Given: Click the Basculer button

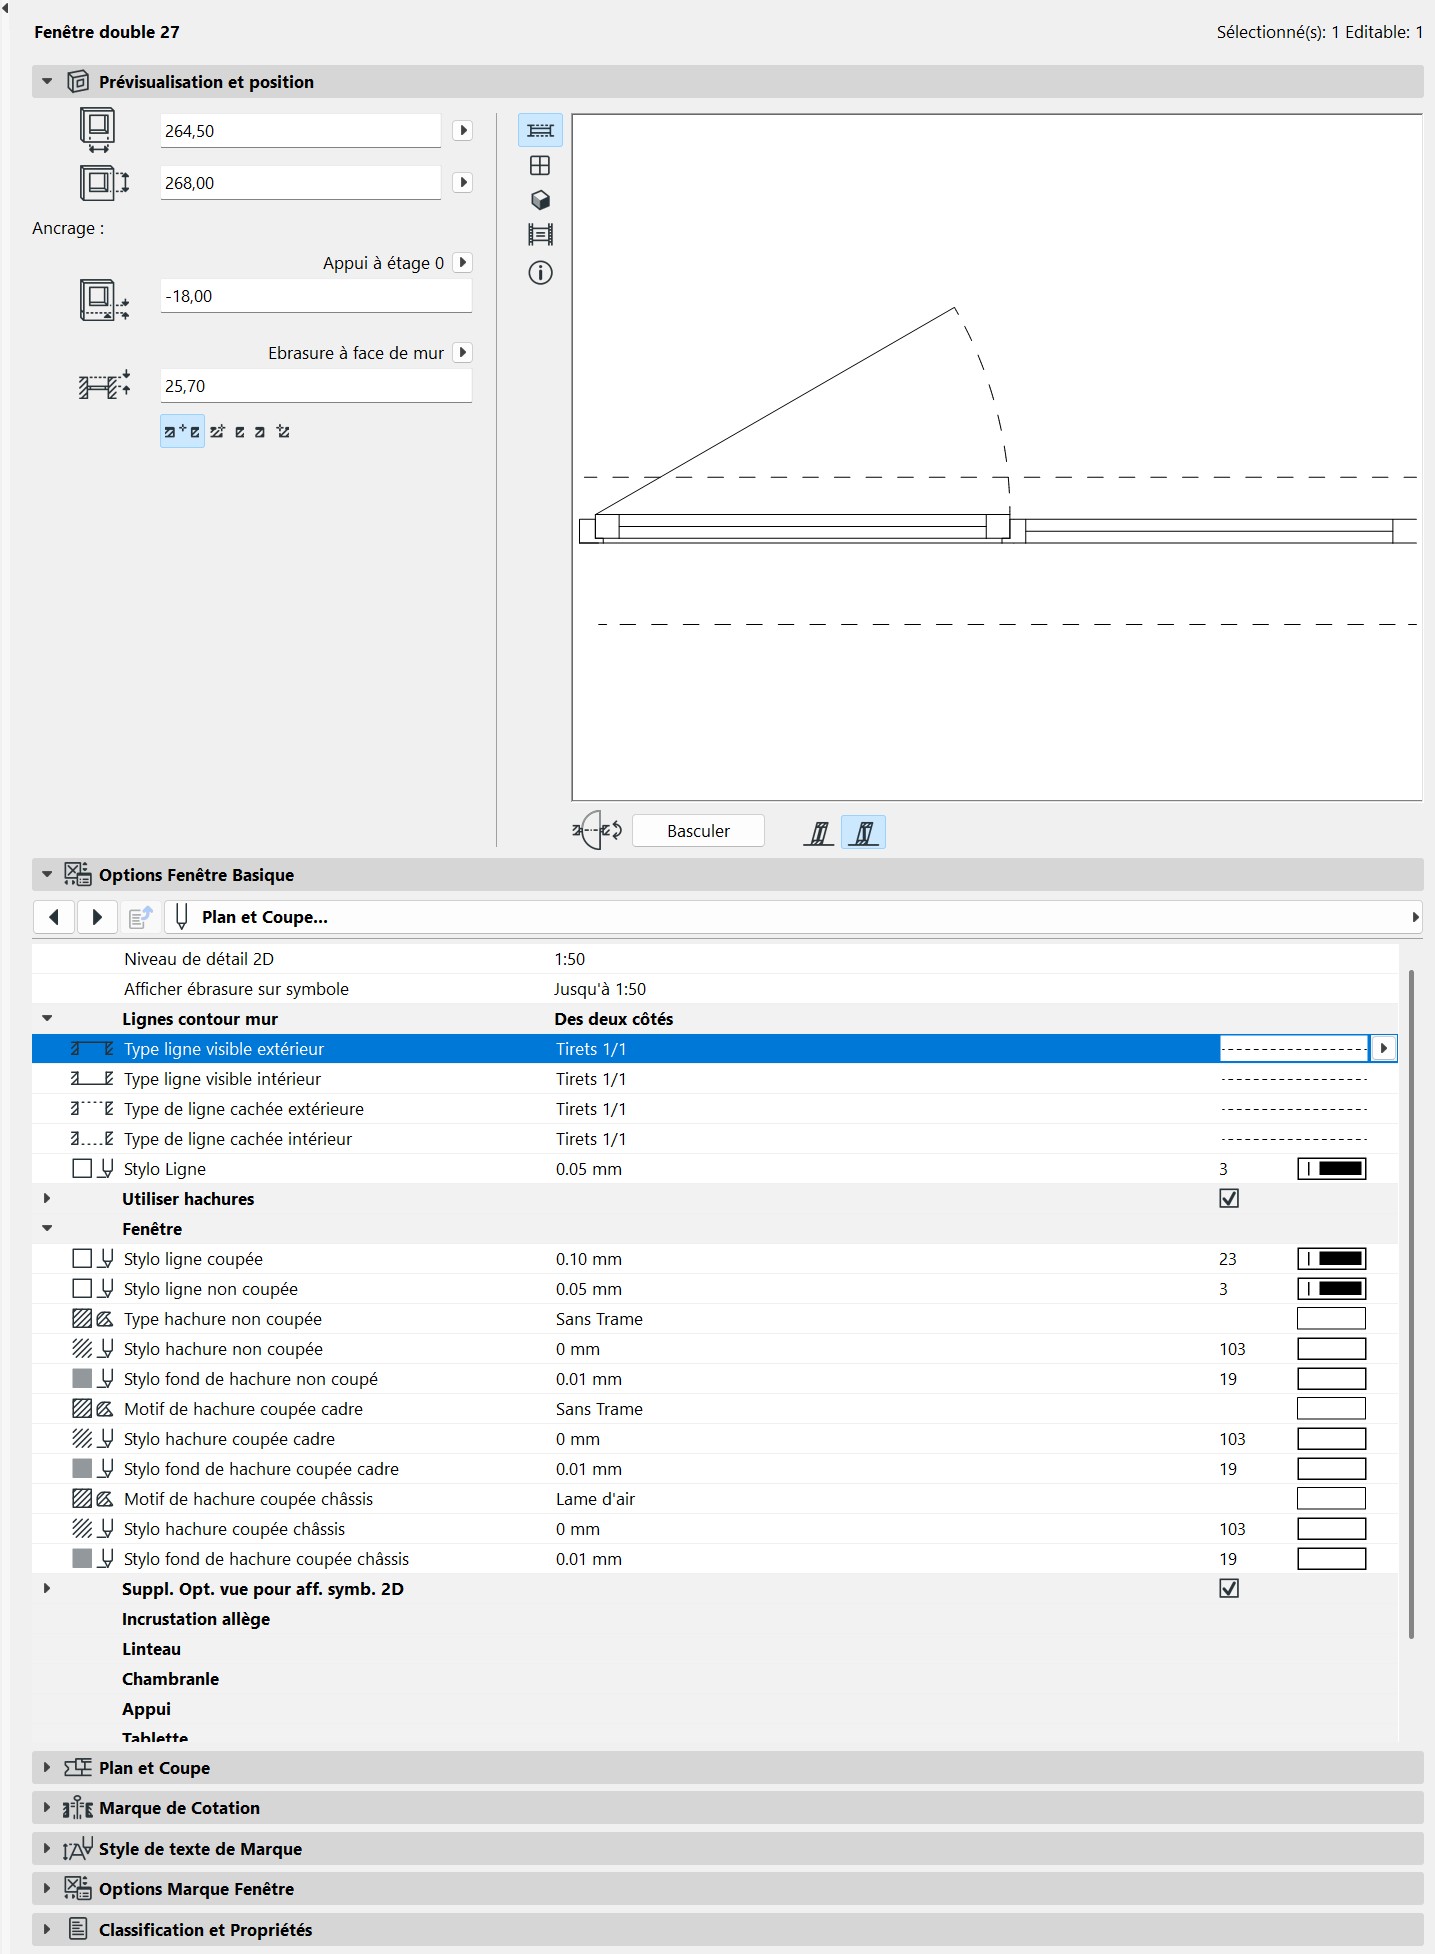Looking at the screenshot, I should [698, 831].
